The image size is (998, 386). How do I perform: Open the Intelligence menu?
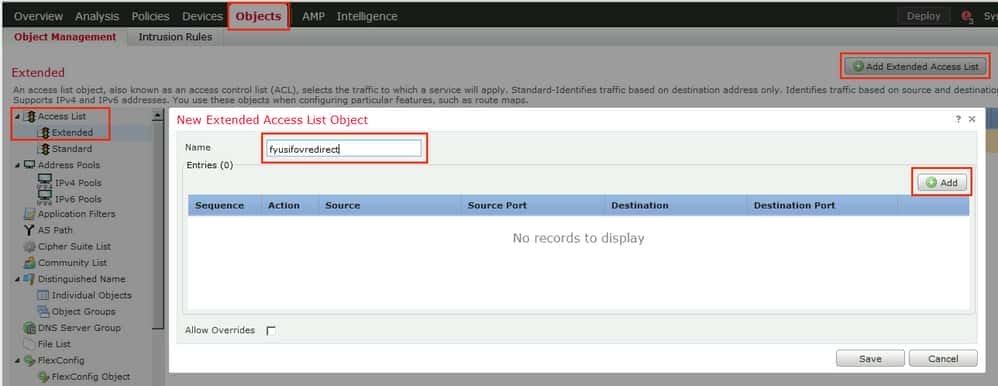[367, 17]
